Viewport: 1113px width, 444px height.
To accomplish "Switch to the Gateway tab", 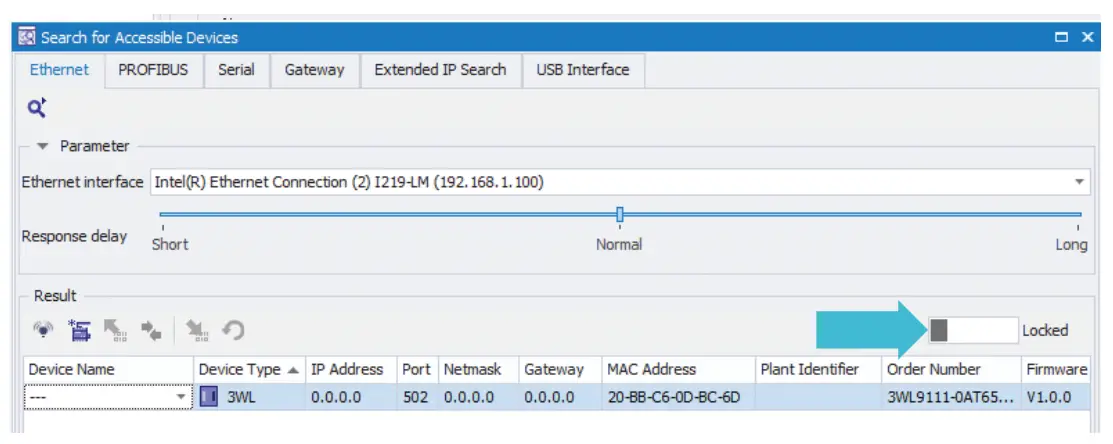I will coord(314,70).
